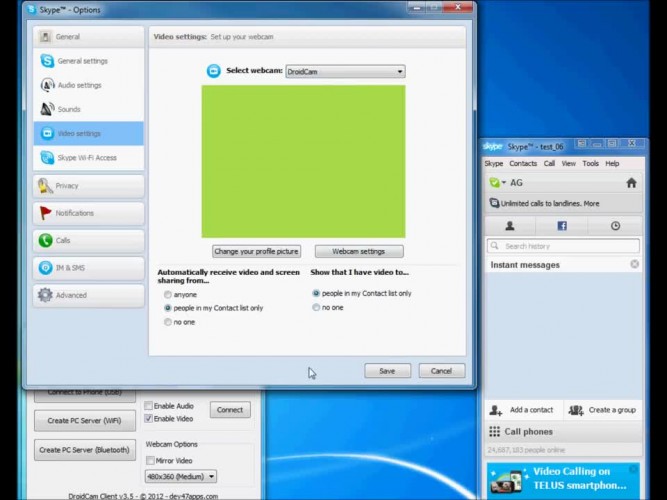
Task: Open the View menu in Skype window
Action: click(x=568, y=163)
